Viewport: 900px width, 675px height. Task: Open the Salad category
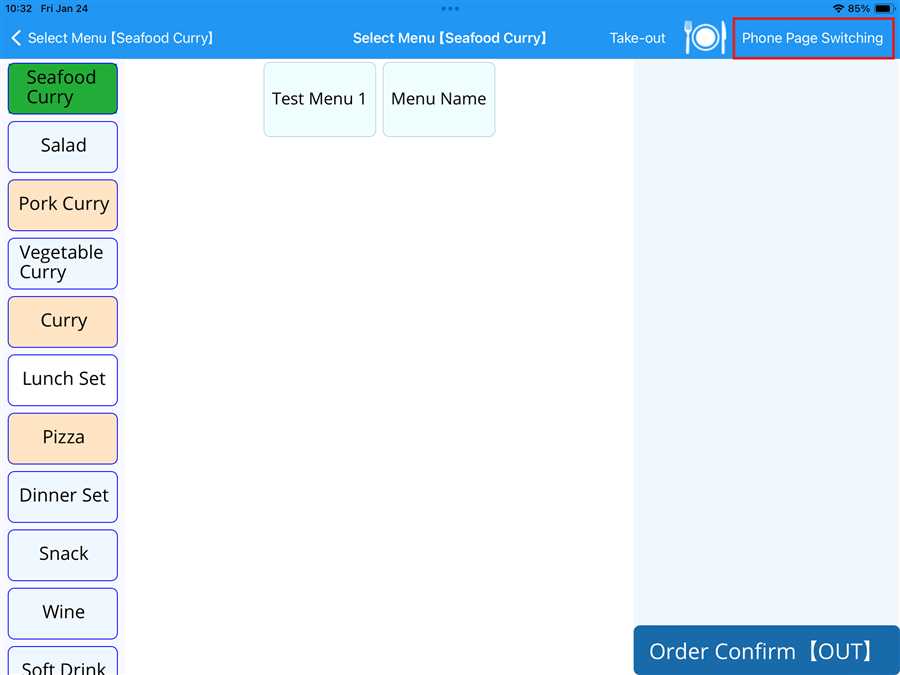[x=63, y=146]
